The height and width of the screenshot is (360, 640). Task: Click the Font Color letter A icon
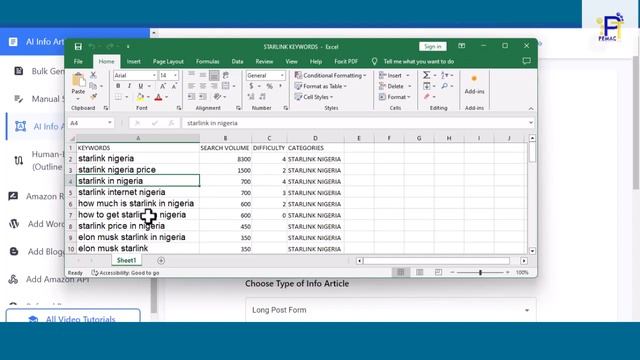(158, 97)
